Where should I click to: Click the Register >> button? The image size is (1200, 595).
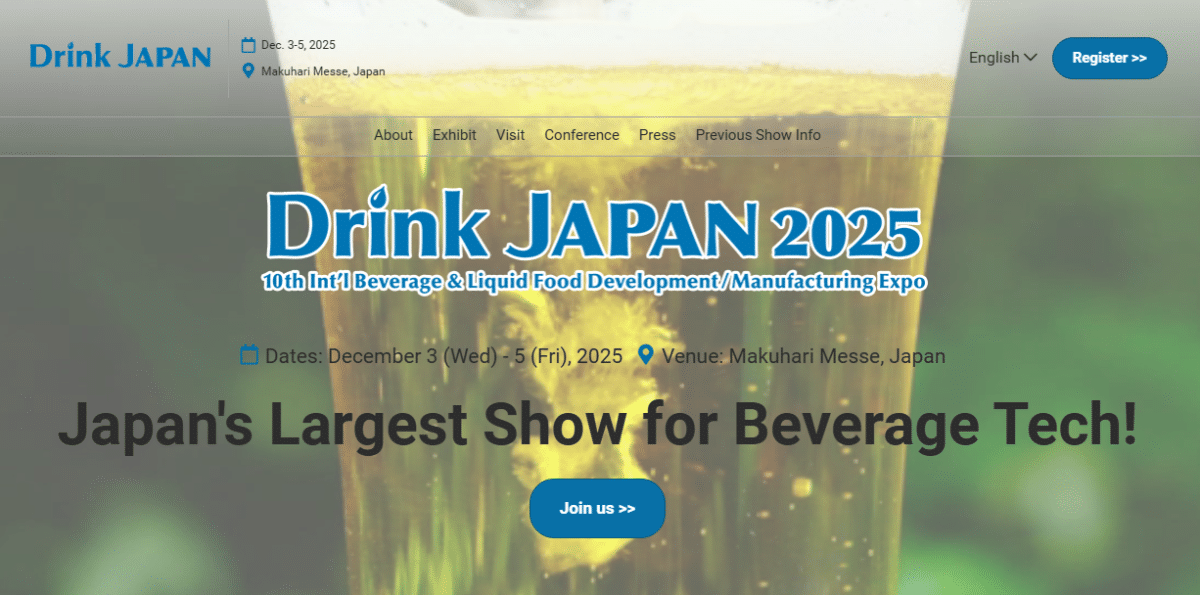coord(1109,58)
